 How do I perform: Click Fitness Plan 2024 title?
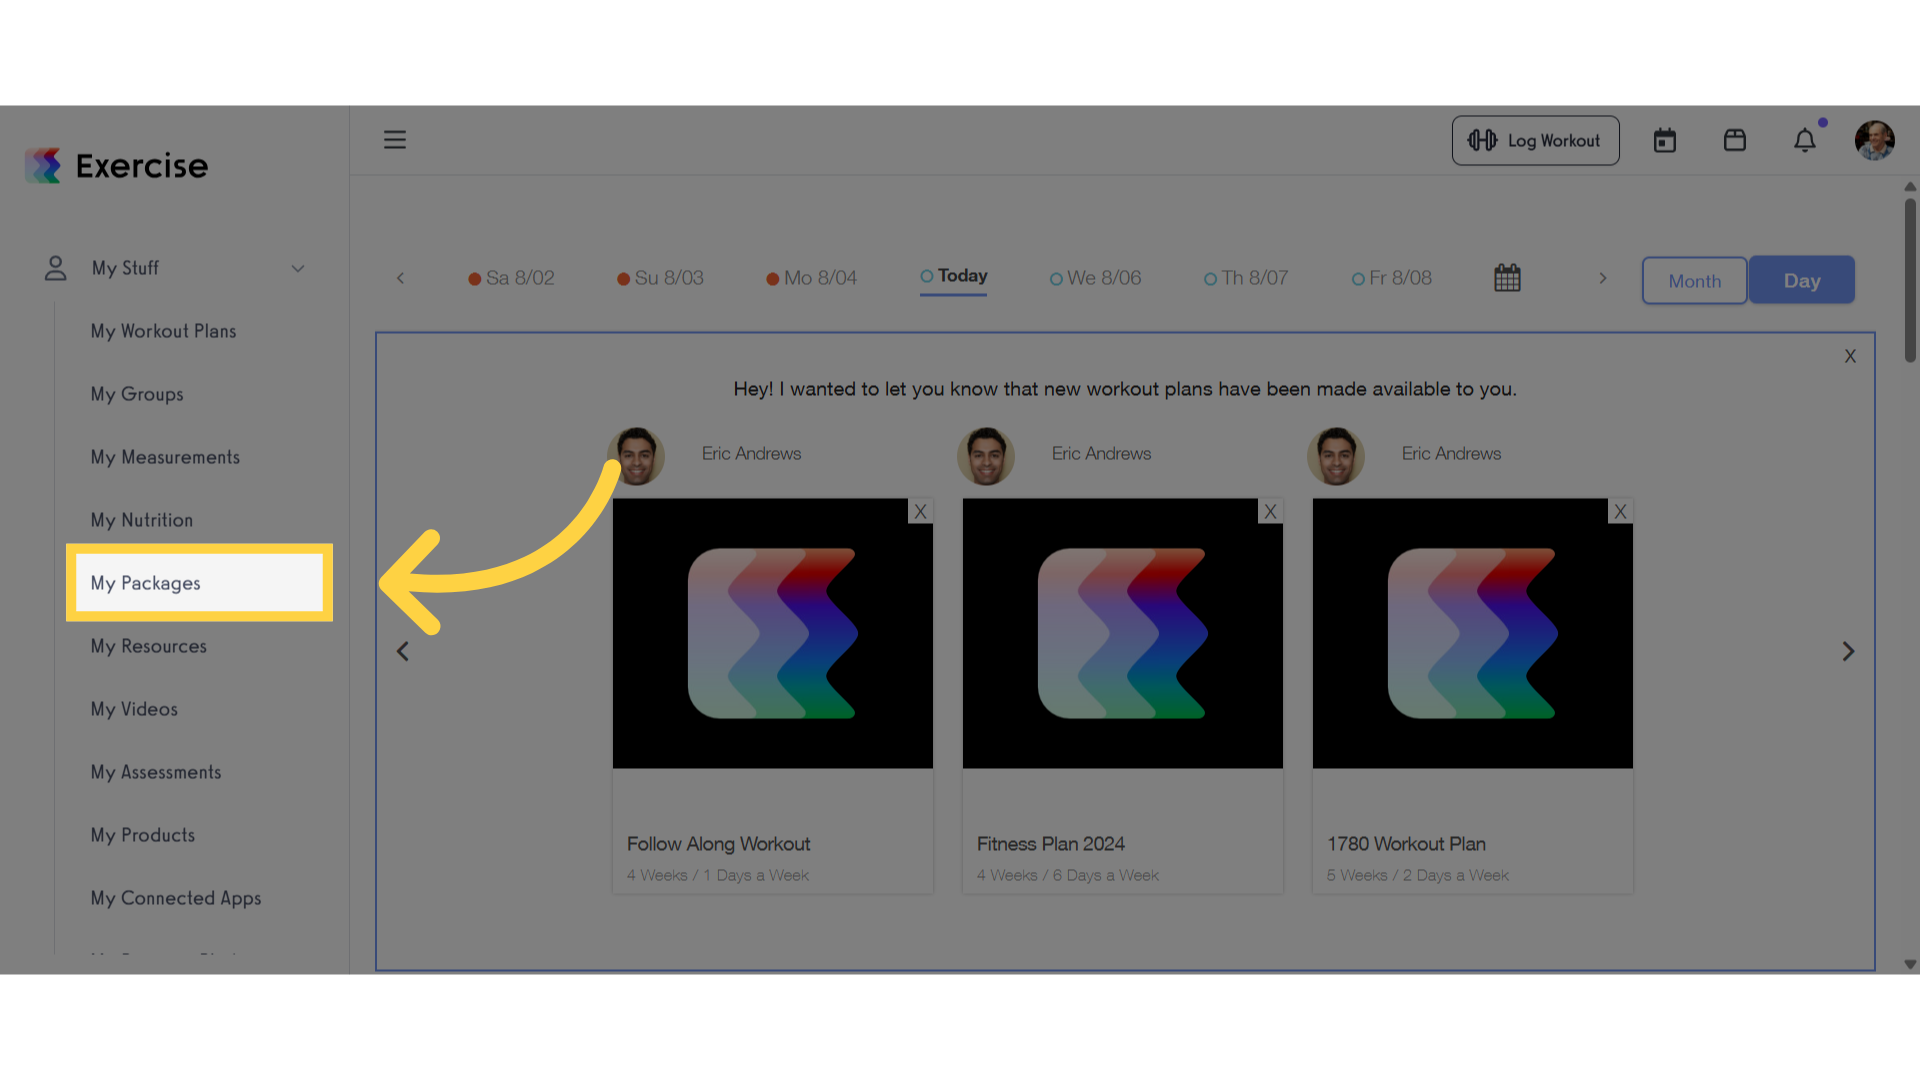[1050, 844]
